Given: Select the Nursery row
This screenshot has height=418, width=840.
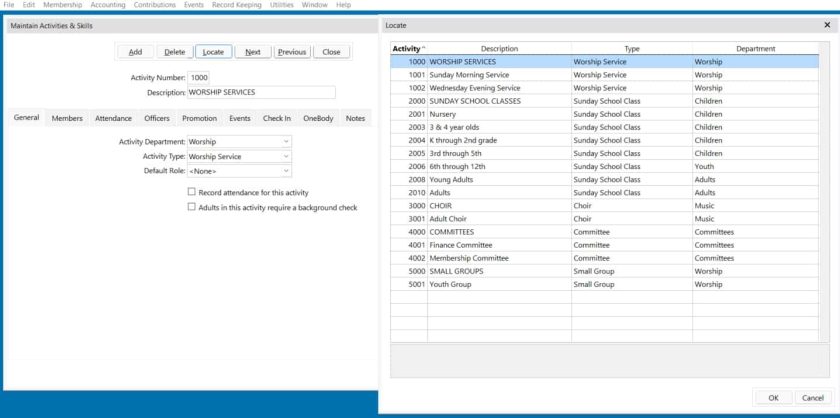Looking at the screenshot, I should click(605, 114).
